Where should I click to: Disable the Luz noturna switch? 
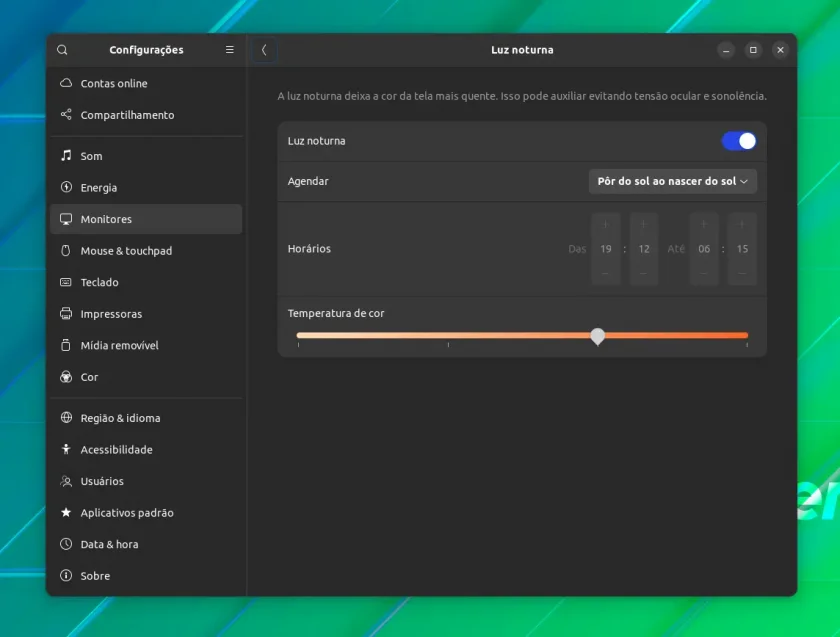click(x=739, y=141)
